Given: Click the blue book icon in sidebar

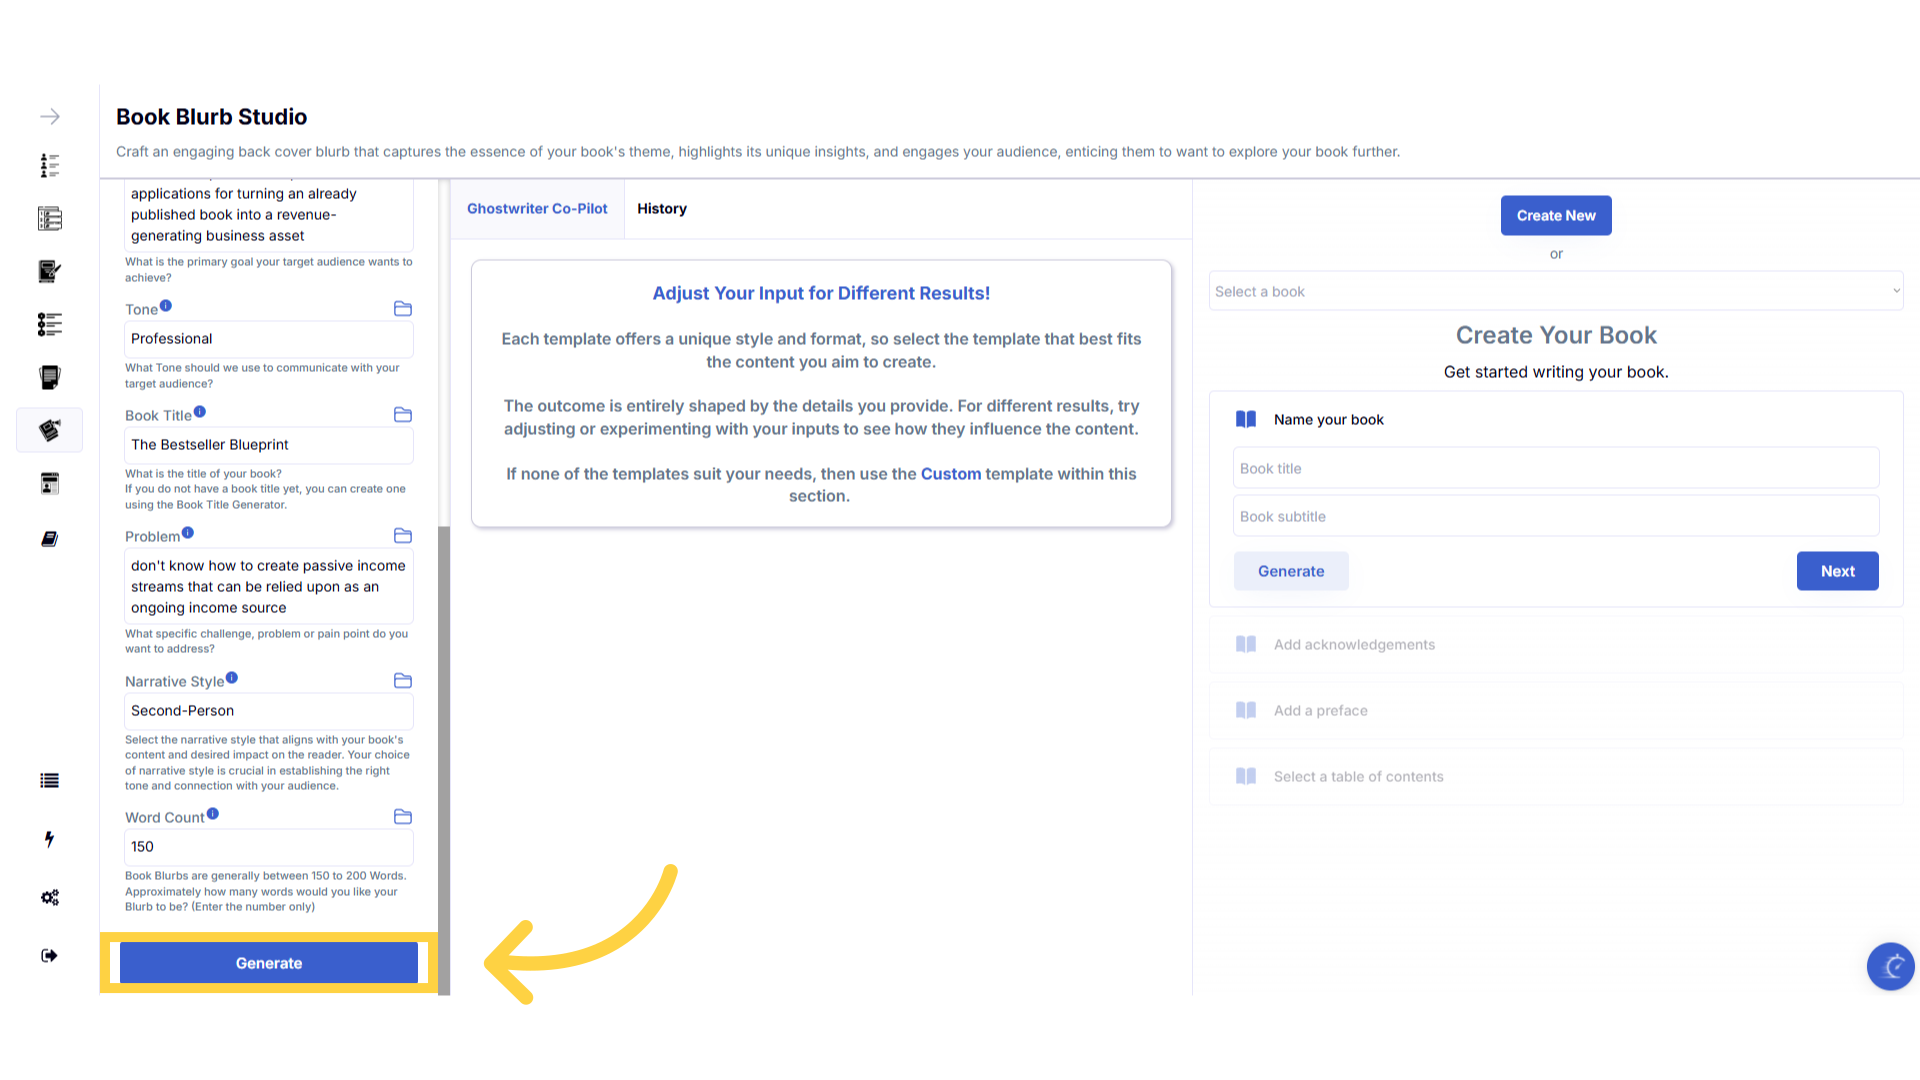Looking at the screenshot, I should [x=49, y=539].
